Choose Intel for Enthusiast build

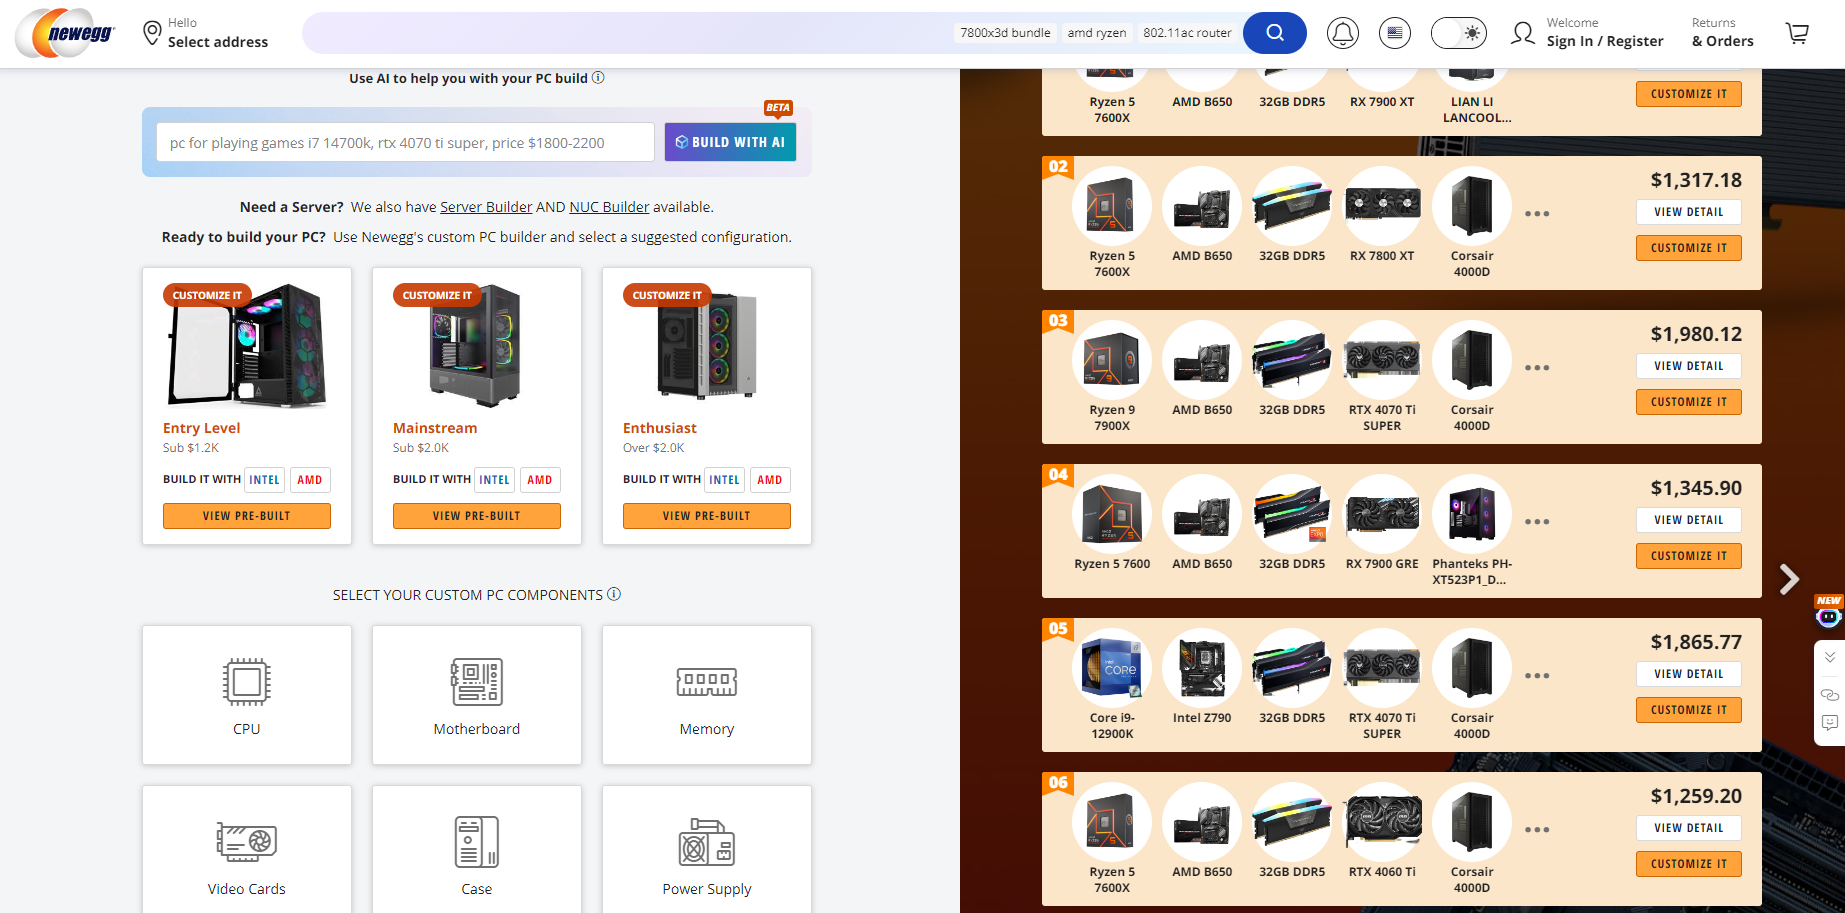(x=724, y=480)
